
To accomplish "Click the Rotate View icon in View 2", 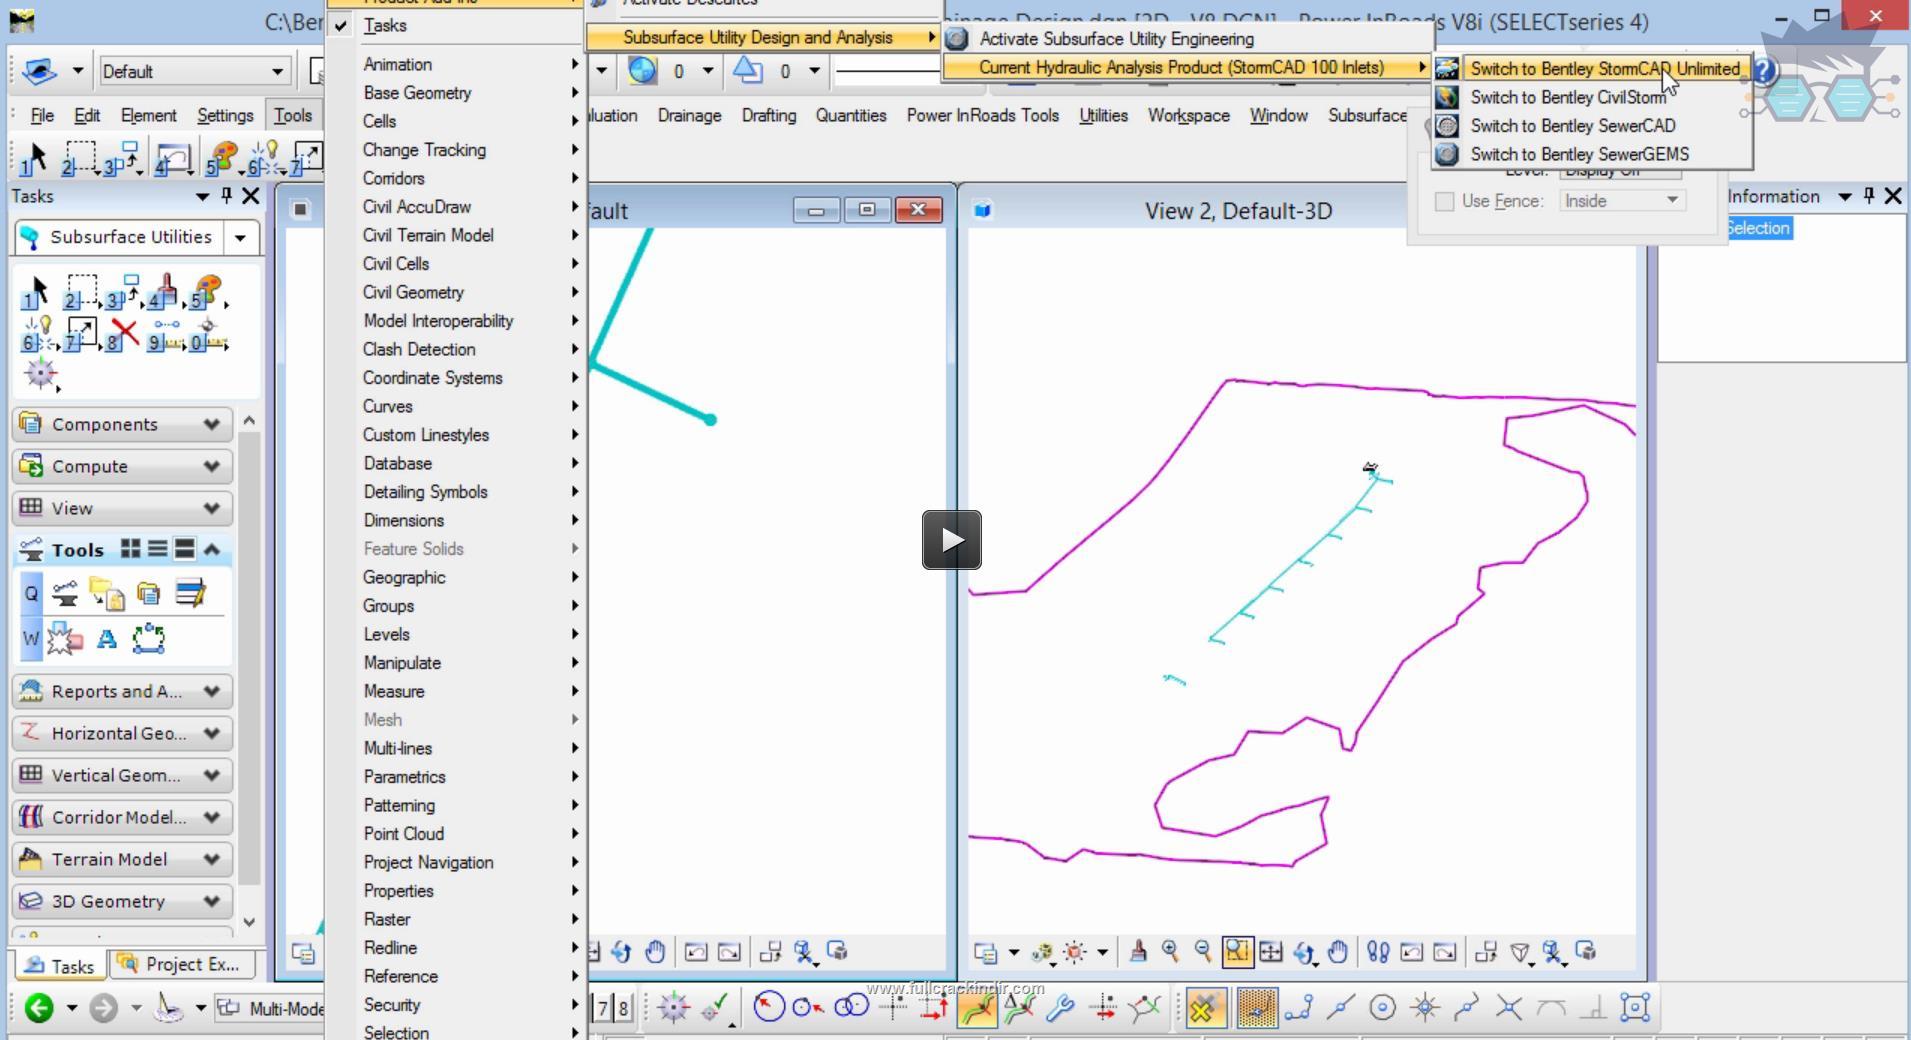I will (x=1304, y=952).
